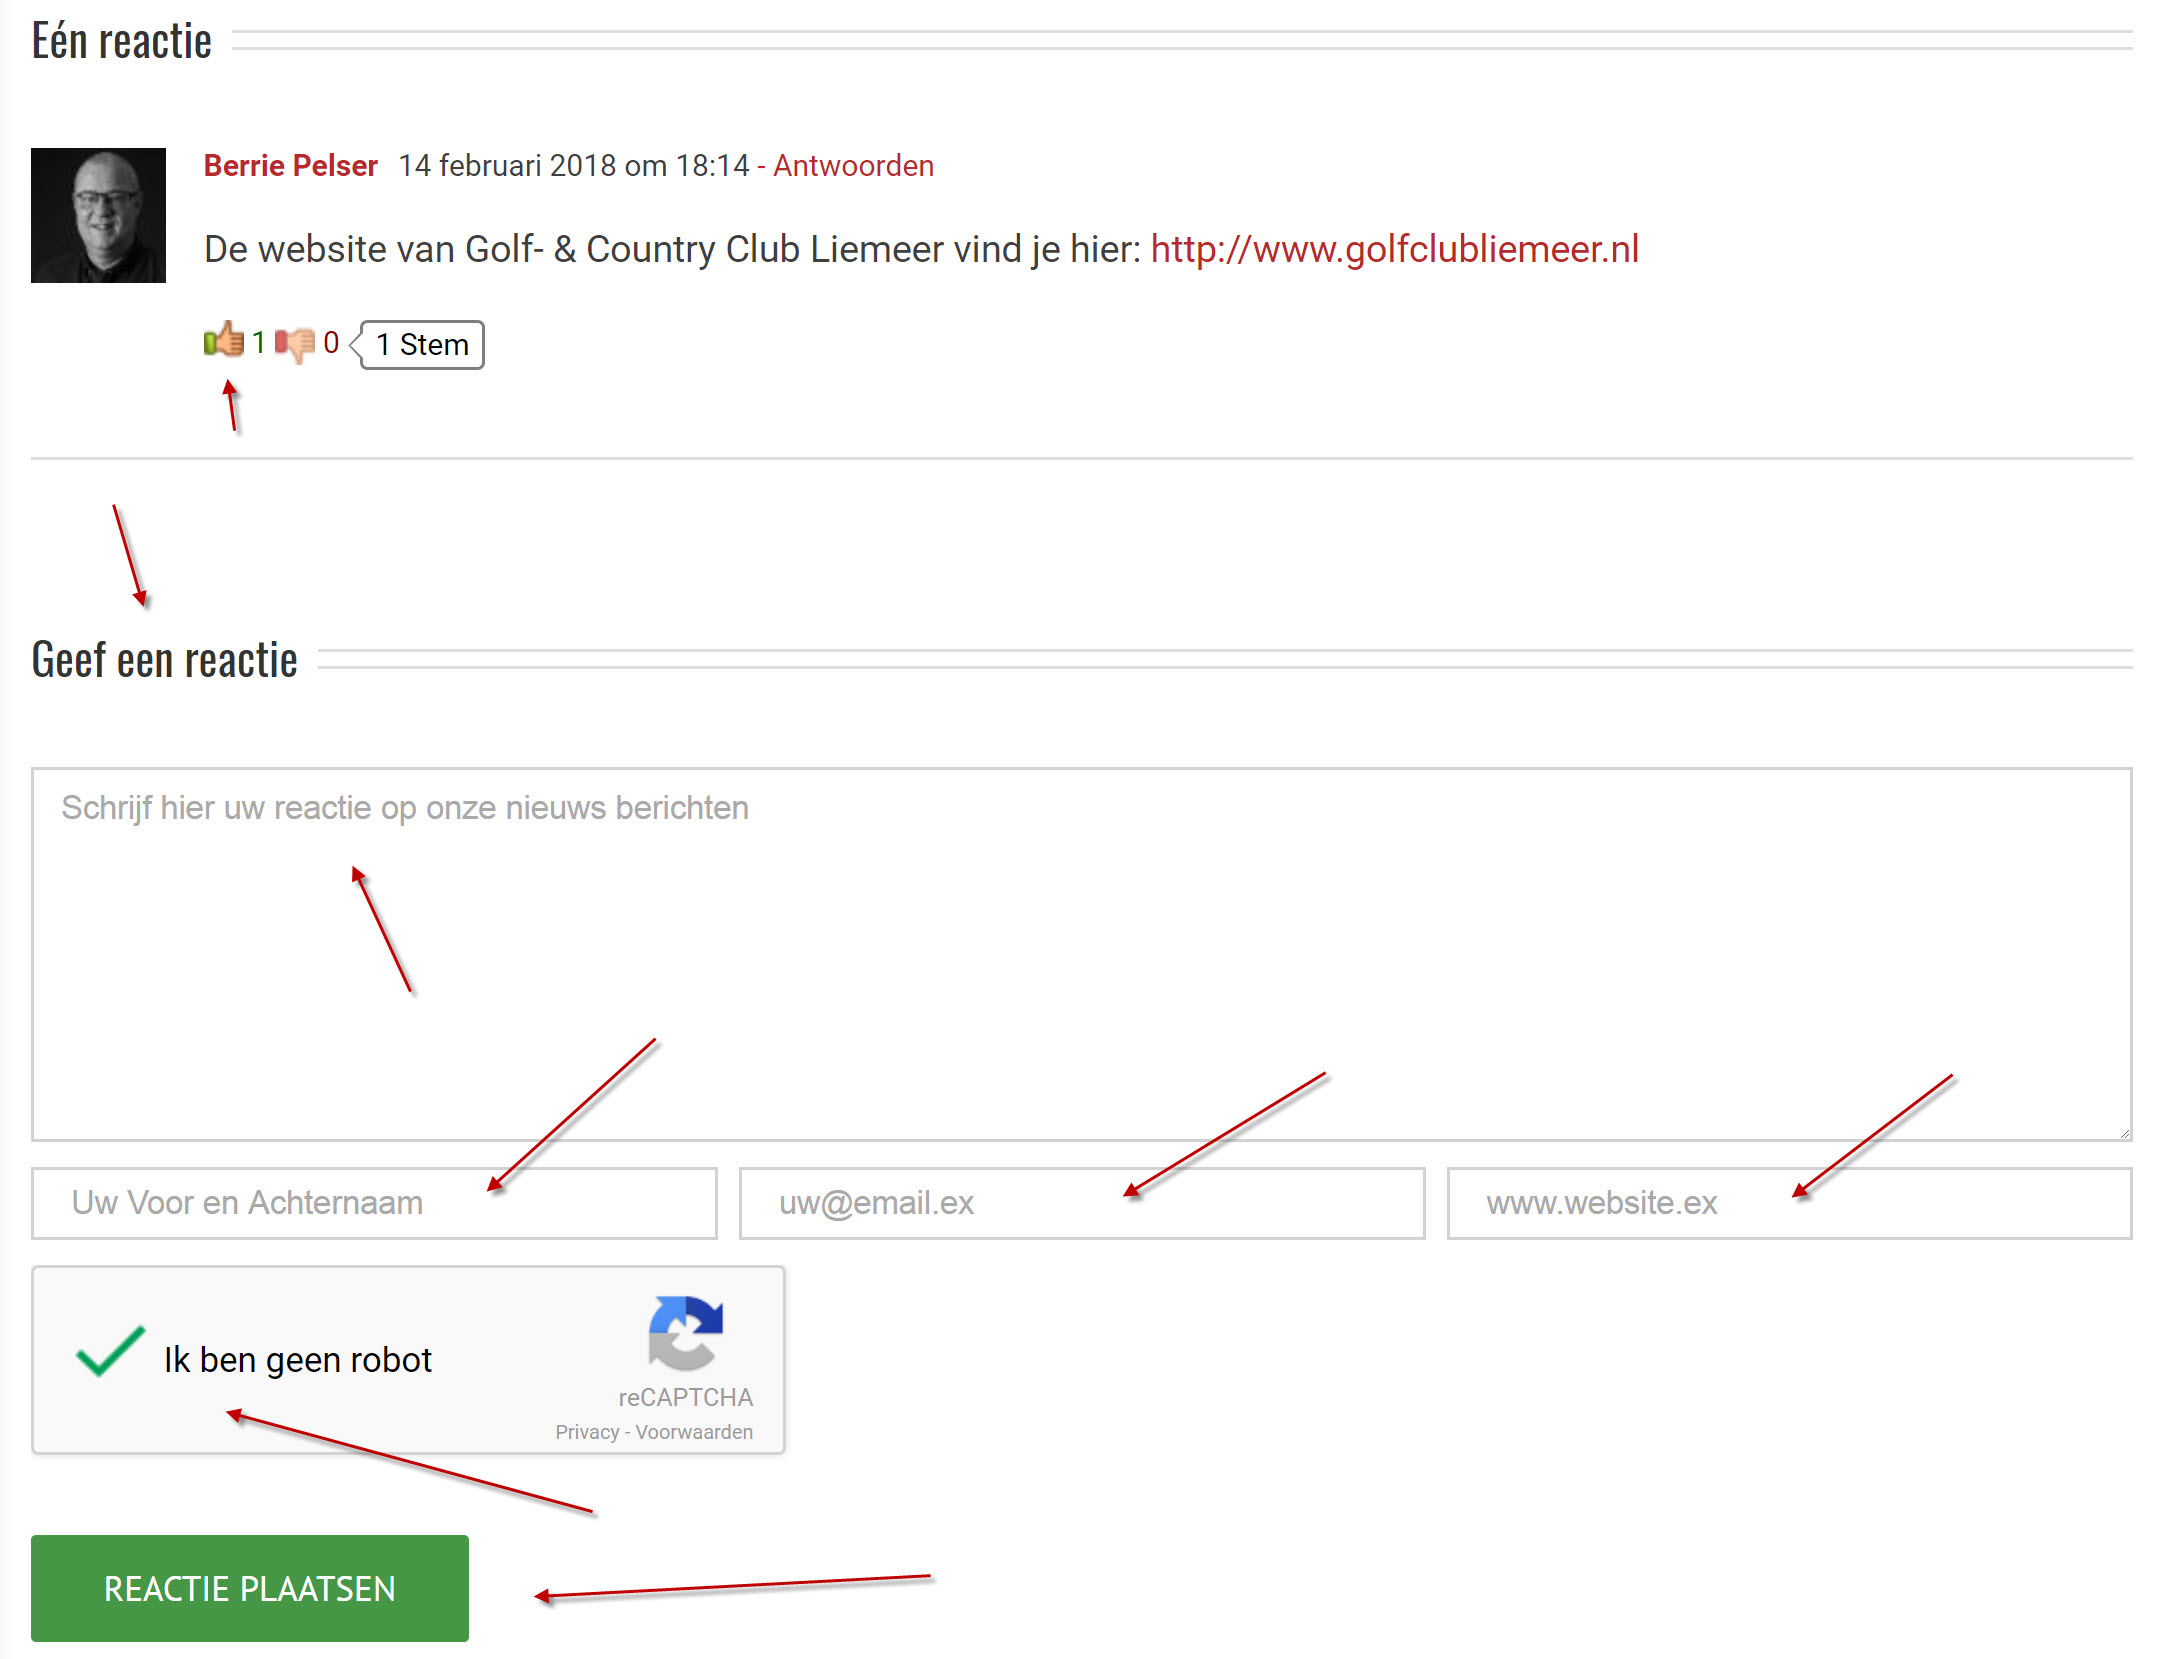Click Berrie Pelser's avatar photo

click(x=98, y=215)
